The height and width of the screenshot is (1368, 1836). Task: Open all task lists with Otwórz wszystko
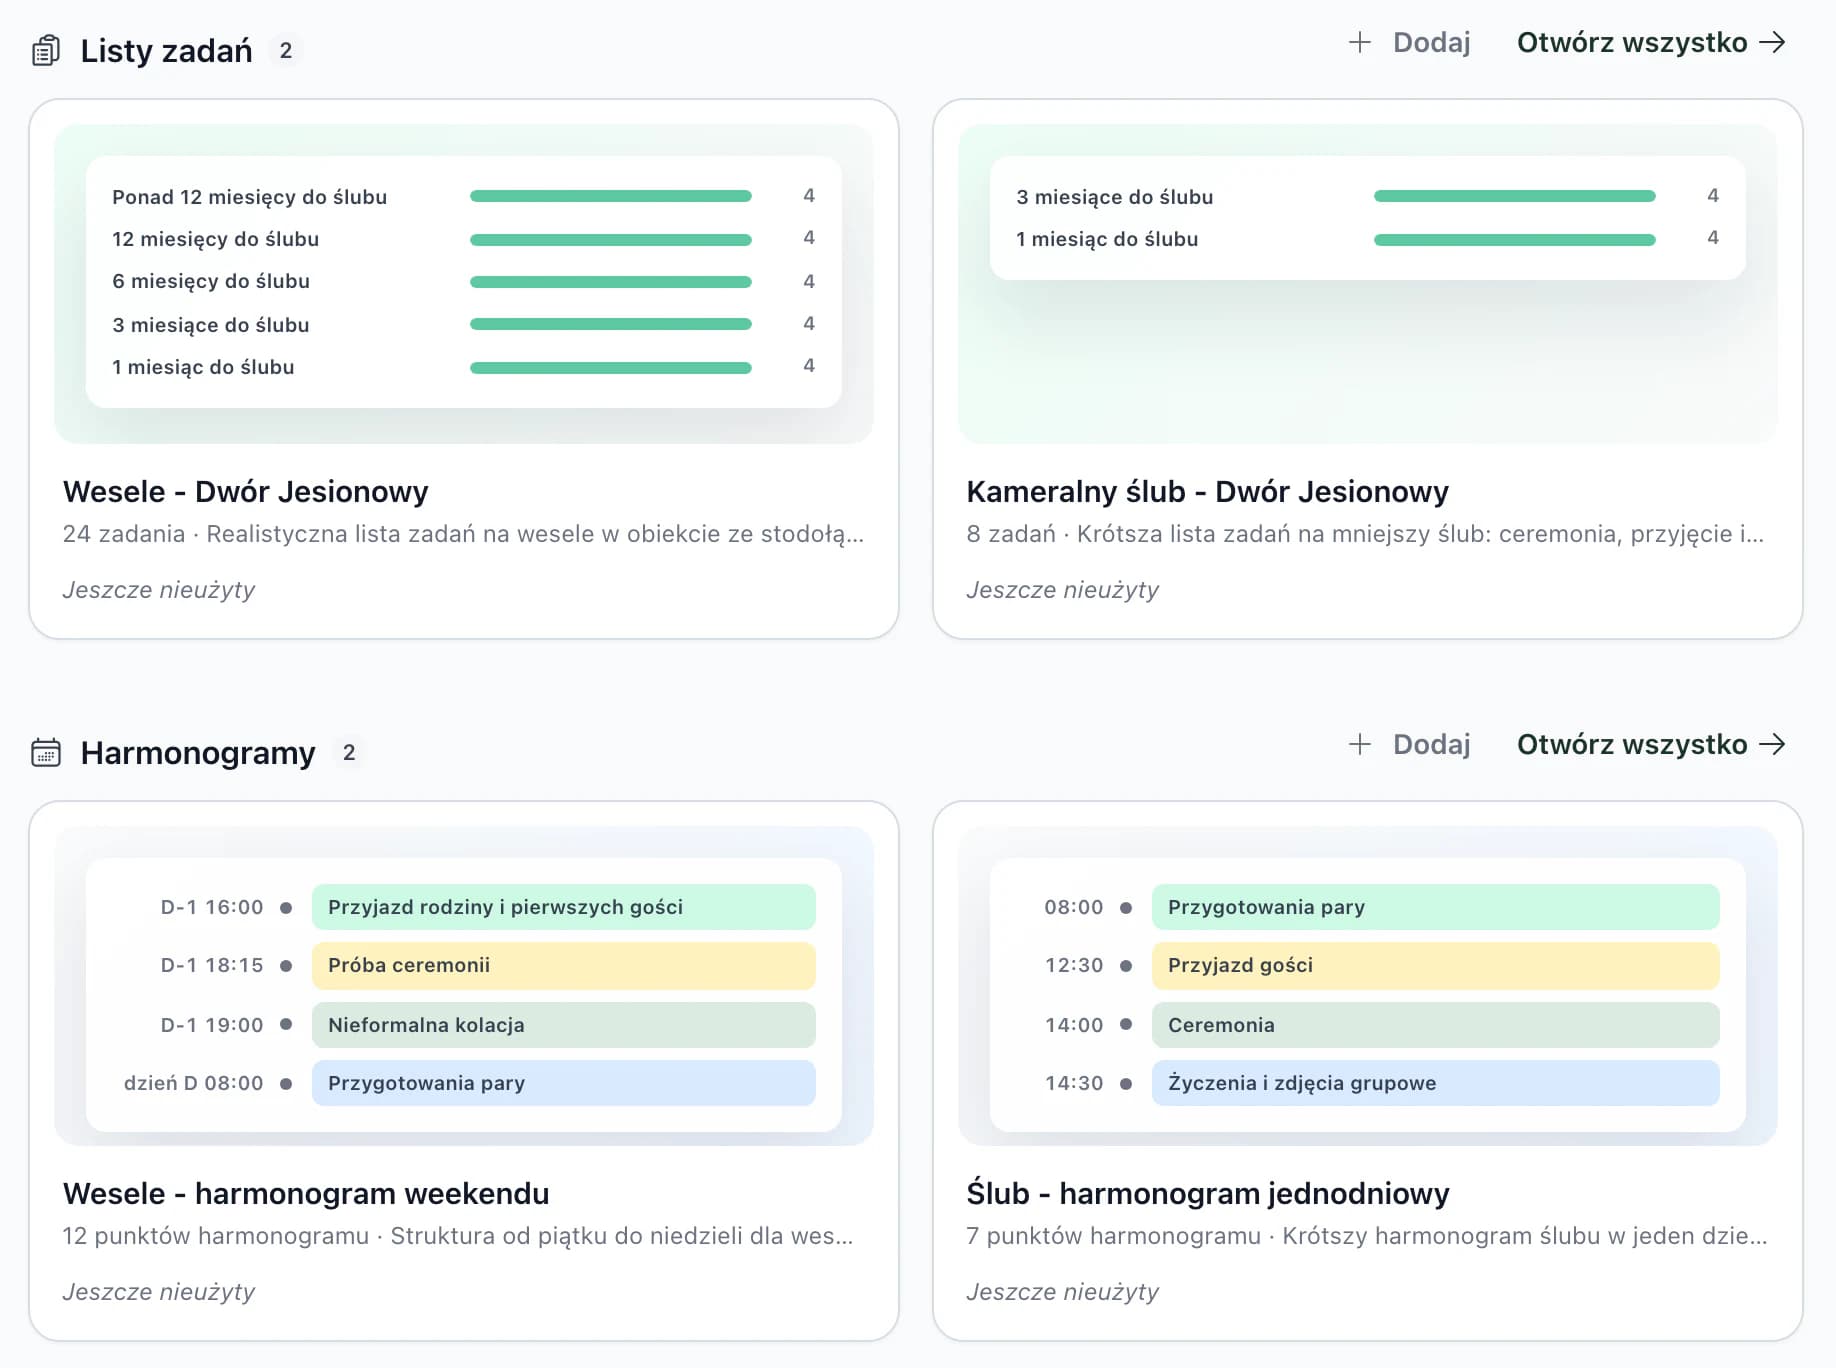tap(1651, 42)
